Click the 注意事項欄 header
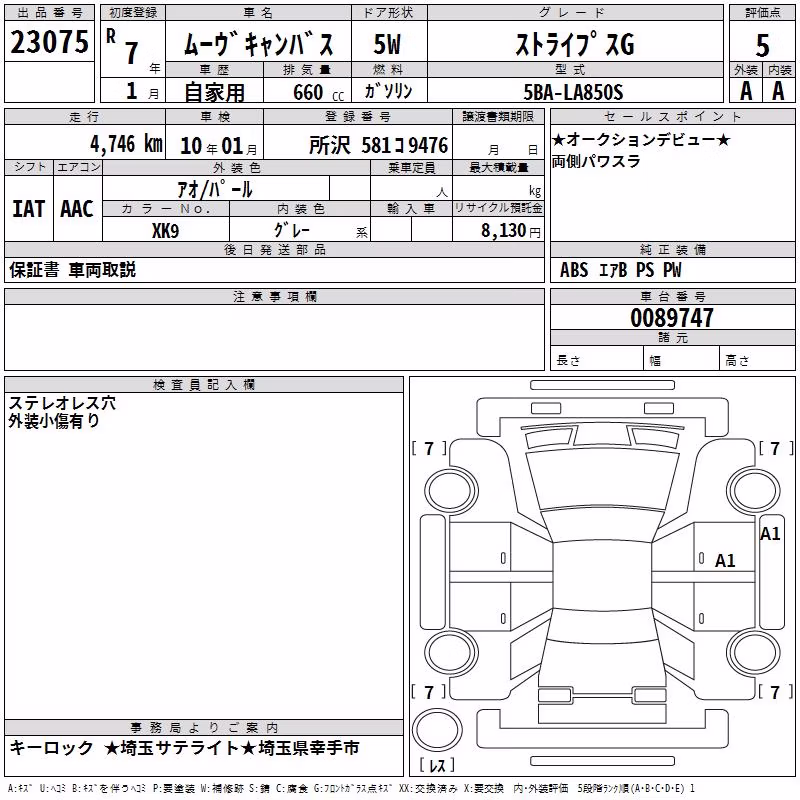This screenshot has height=800, width=800. [x=275, y=296]
